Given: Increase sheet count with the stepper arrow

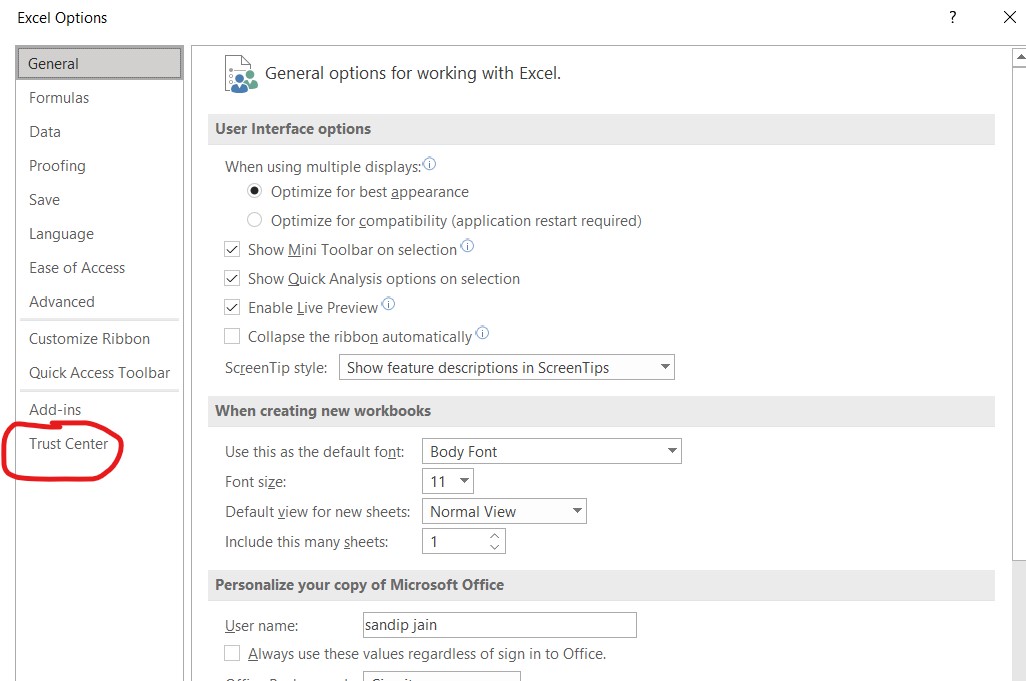Looking at the screenshot, I should [494, 536].
